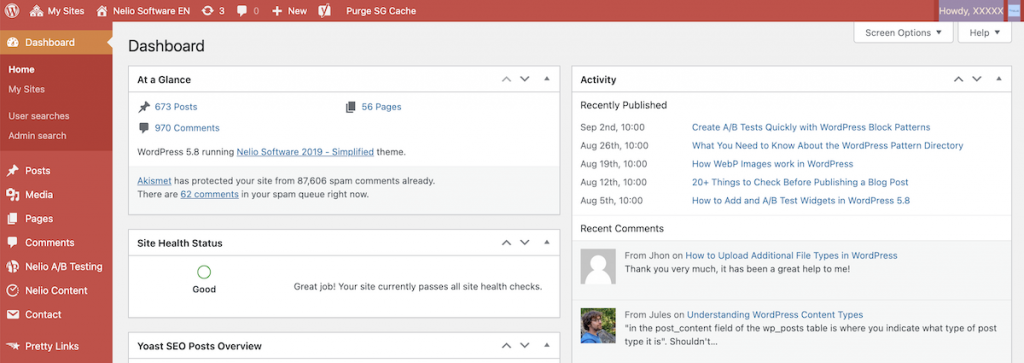Move At a Glance widget up
Screen dimensions: 1024x363
coord(506,79)
